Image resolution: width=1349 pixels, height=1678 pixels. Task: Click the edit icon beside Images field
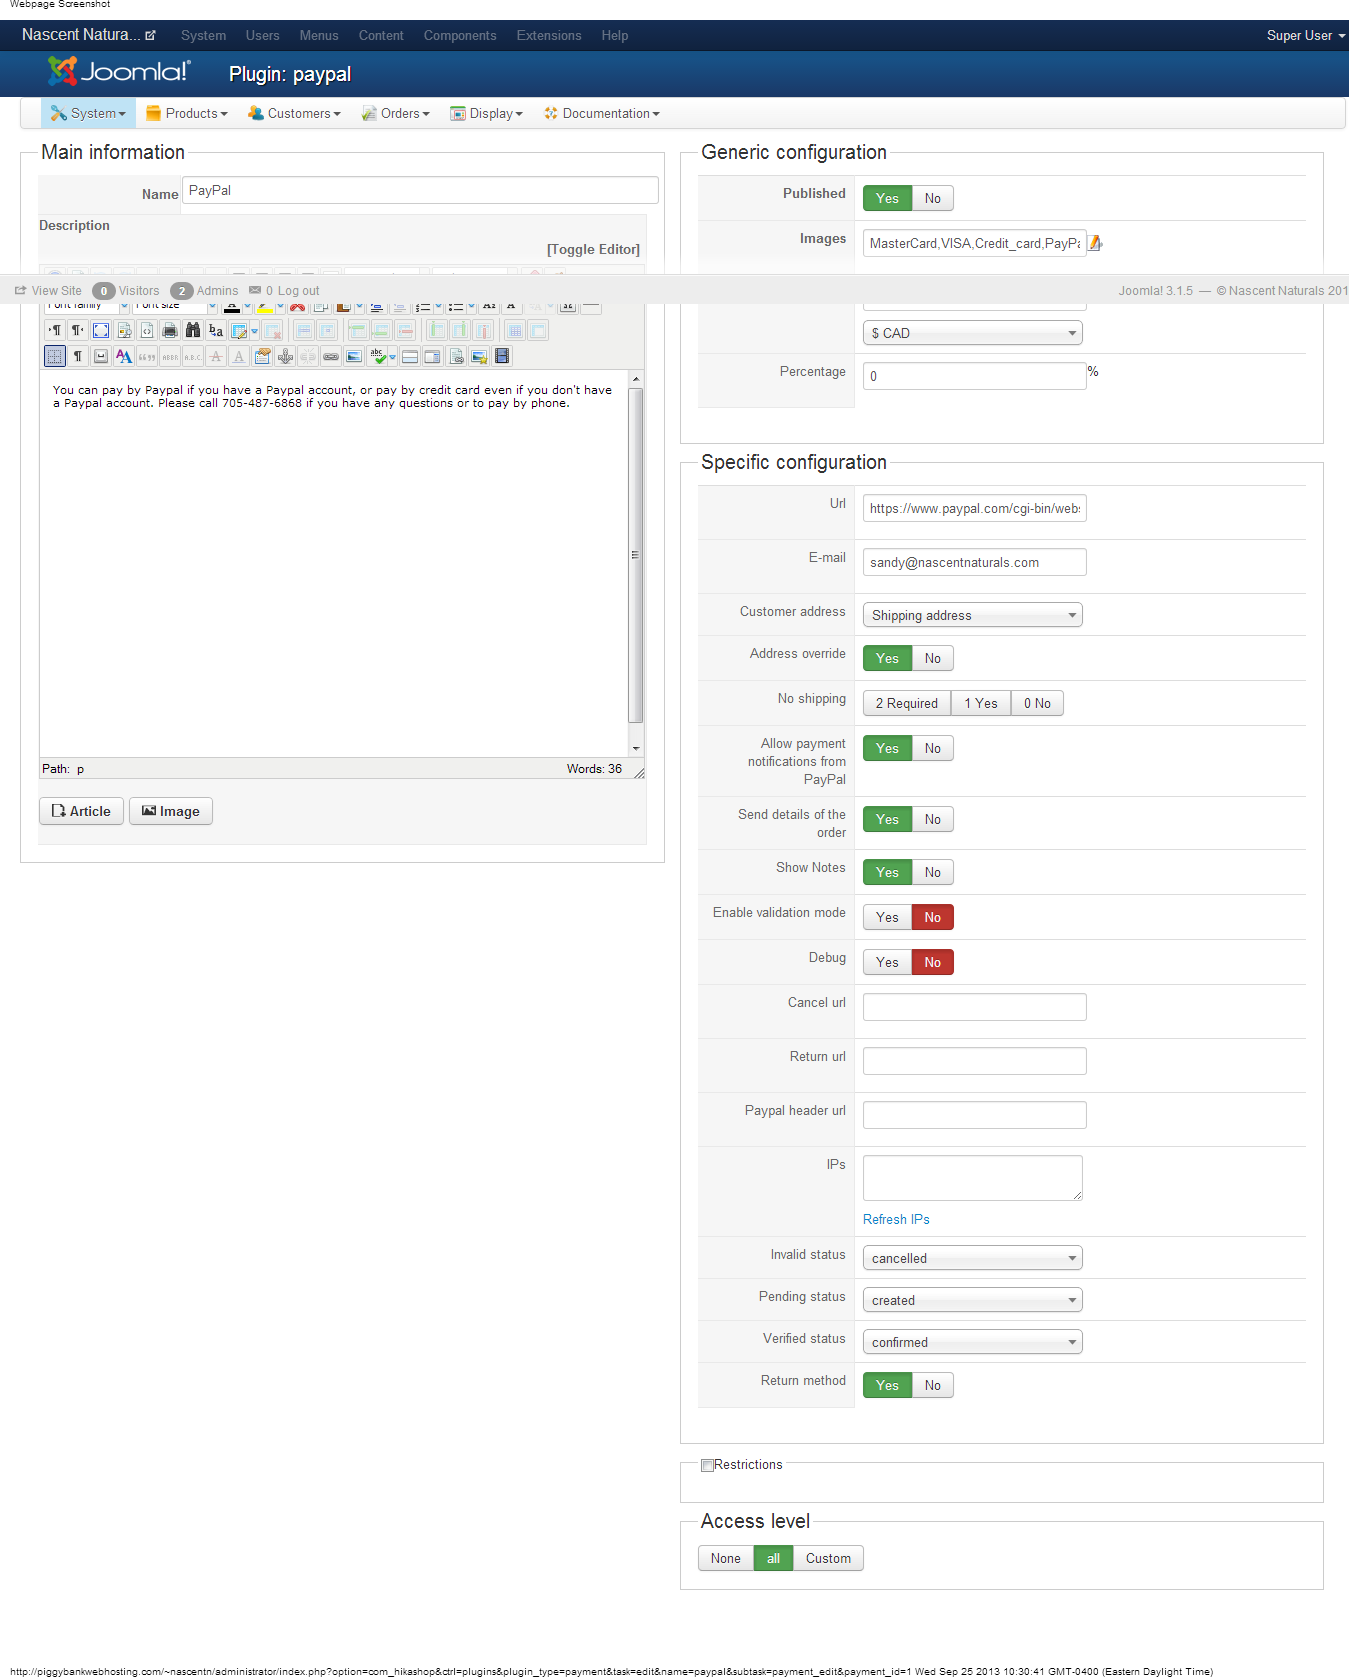1096,243
